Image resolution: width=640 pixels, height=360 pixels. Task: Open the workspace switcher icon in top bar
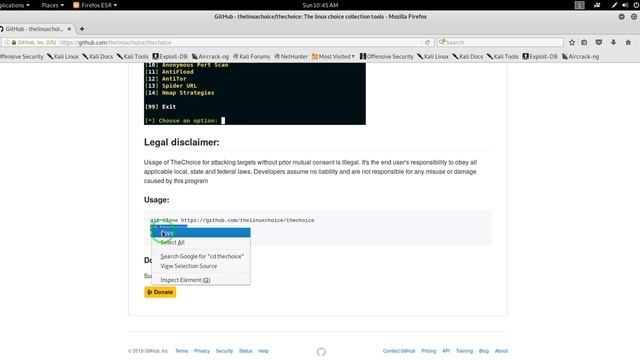(x=580, y=5)
